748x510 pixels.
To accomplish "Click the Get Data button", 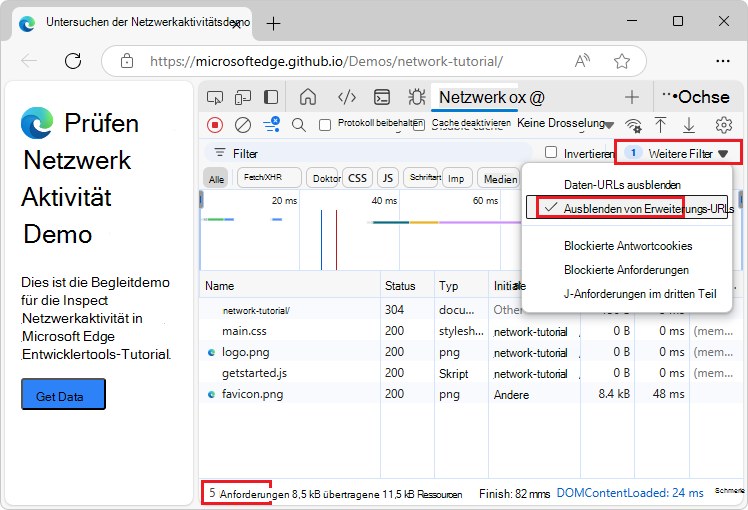I will click(63, 394).
